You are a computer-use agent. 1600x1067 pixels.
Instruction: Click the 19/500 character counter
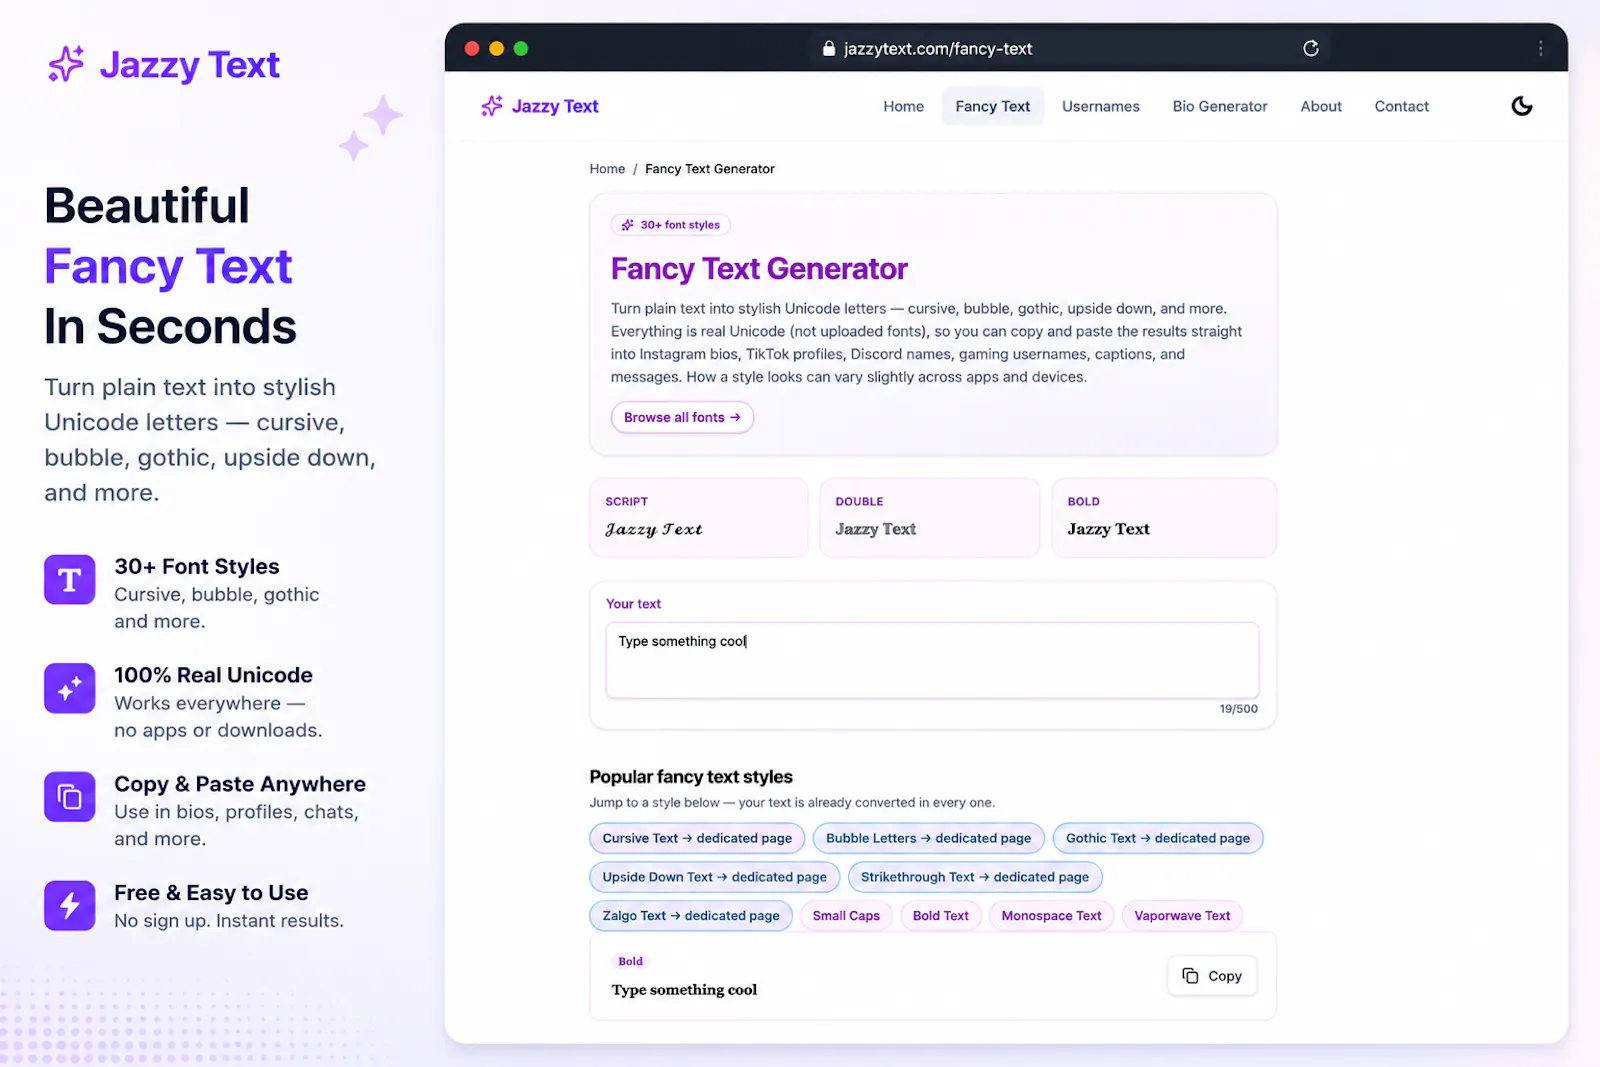click(x=1238, y=709)
